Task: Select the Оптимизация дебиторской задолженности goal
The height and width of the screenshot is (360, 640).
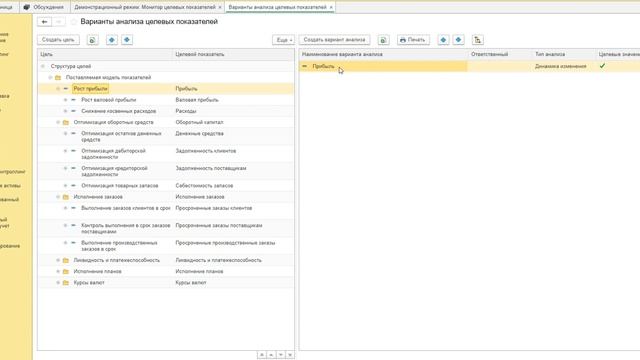Action: [x=113, y=154]
